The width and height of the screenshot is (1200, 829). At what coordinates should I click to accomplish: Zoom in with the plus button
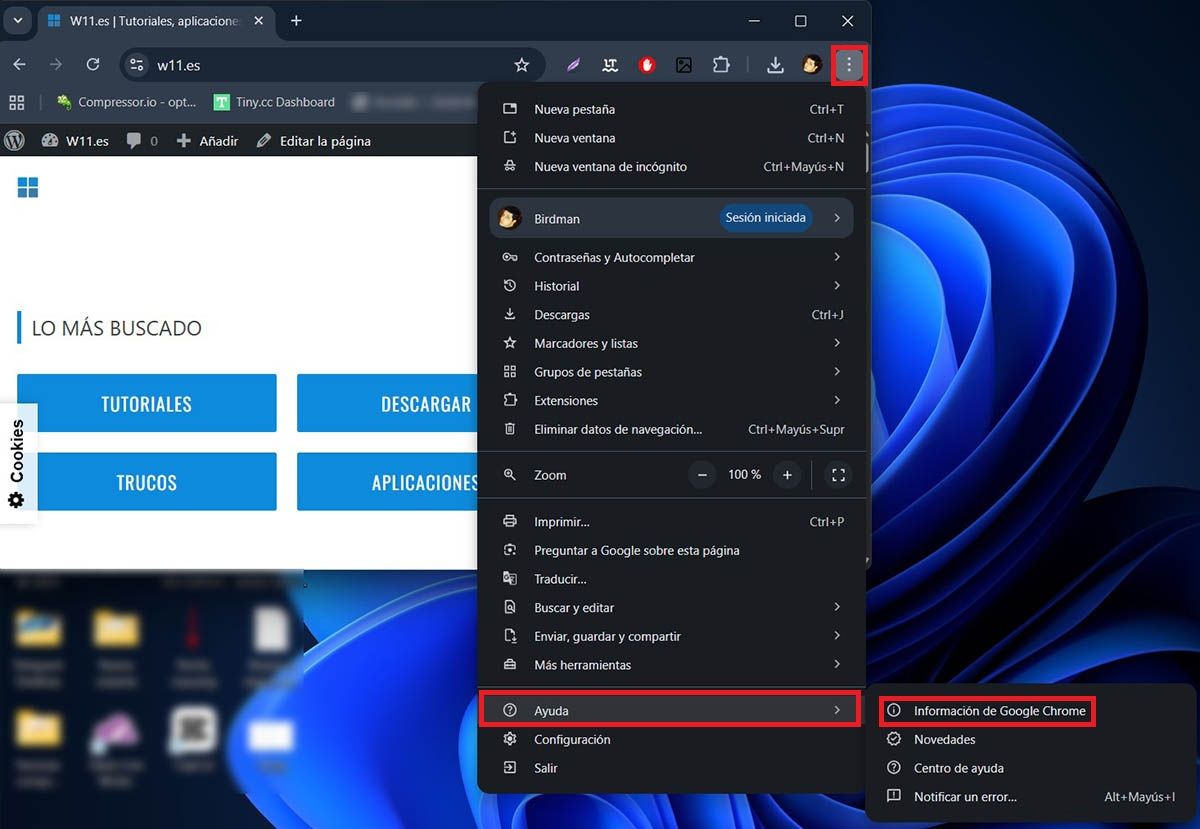coord(788,475)
